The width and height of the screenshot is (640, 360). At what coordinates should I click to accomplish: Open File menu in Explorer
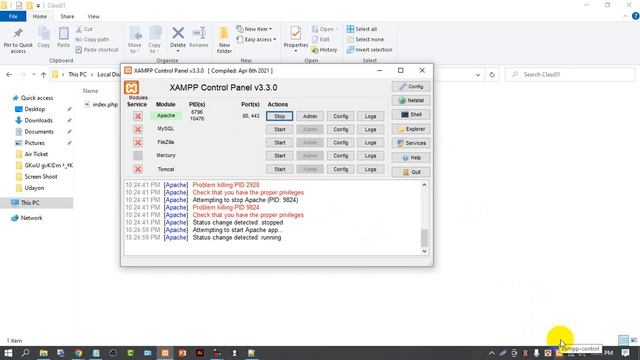pyautogui.click(x=13, y=16)
